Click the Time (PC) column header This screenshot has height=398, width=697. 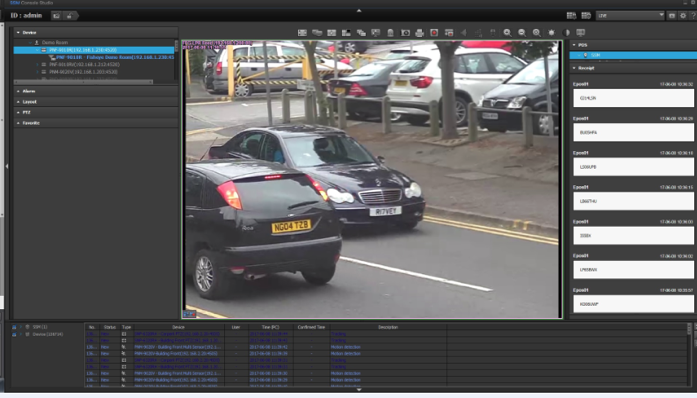pyautogui.click(x=270, y=327)
